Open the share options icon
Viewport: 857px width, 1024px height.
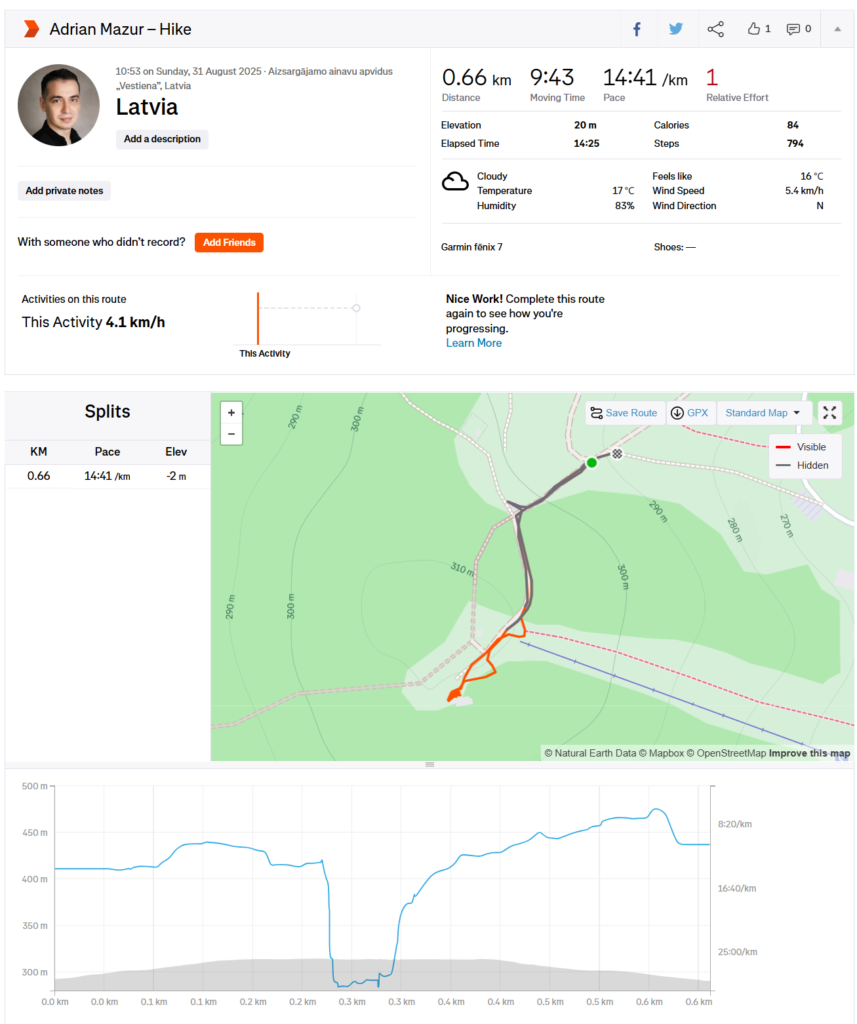(x=716, y=29)
